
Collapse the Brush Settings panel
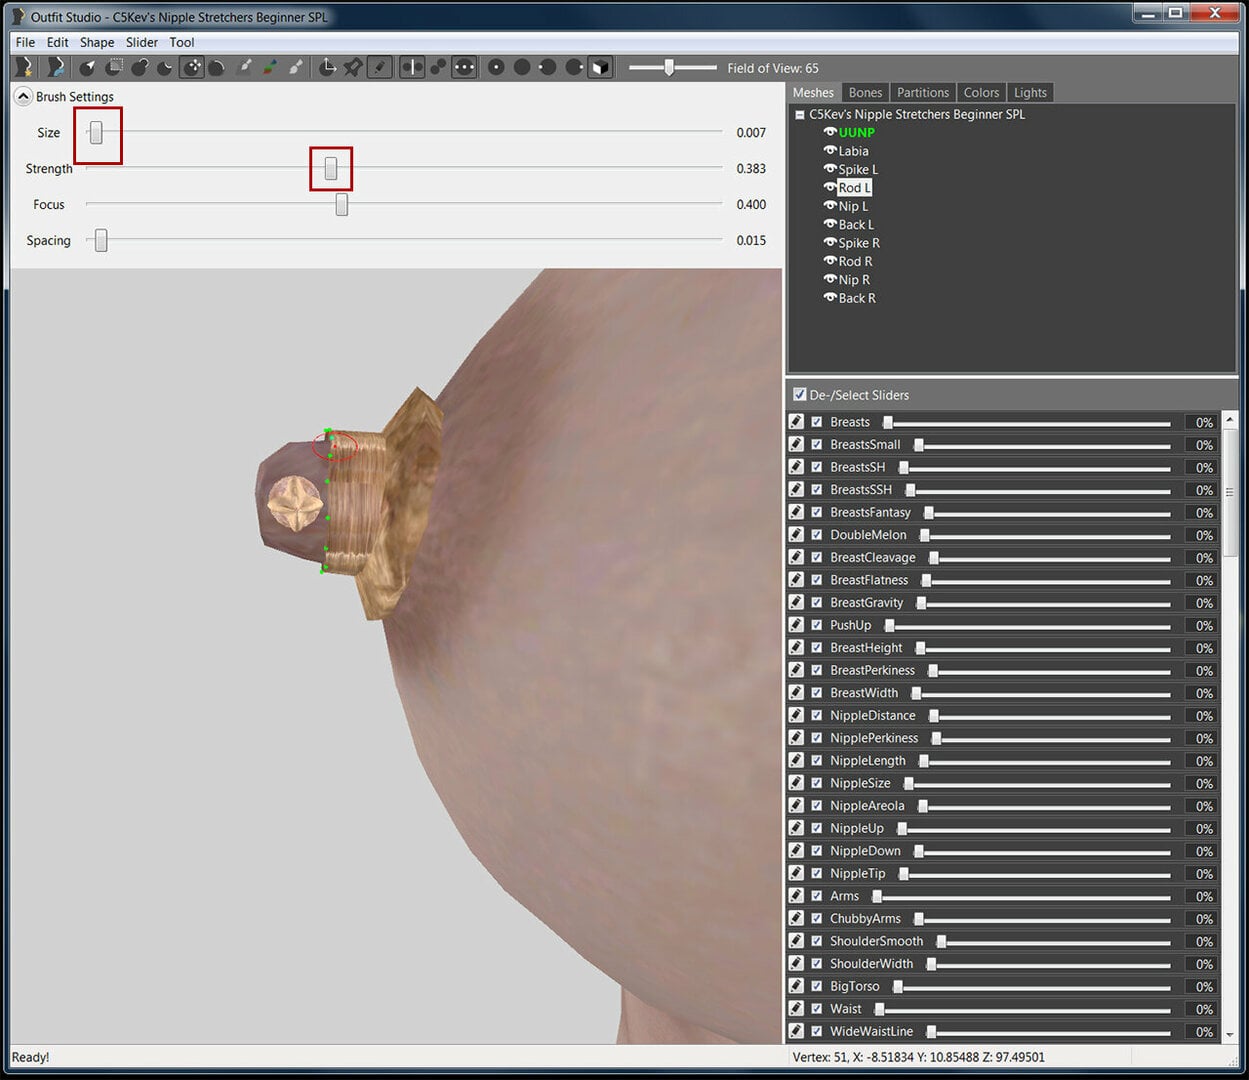tap(23, 97)
